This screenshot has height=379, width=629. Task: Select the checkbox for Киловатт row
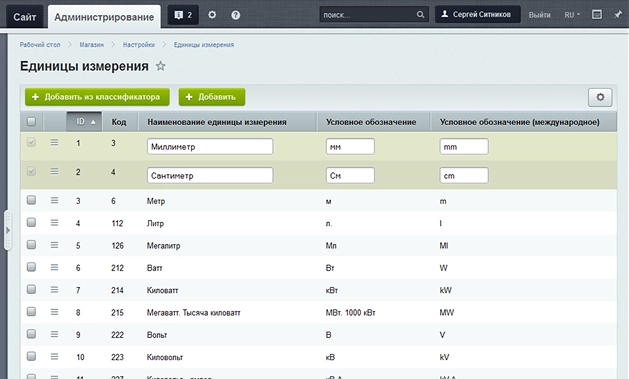tap(31, 289)
